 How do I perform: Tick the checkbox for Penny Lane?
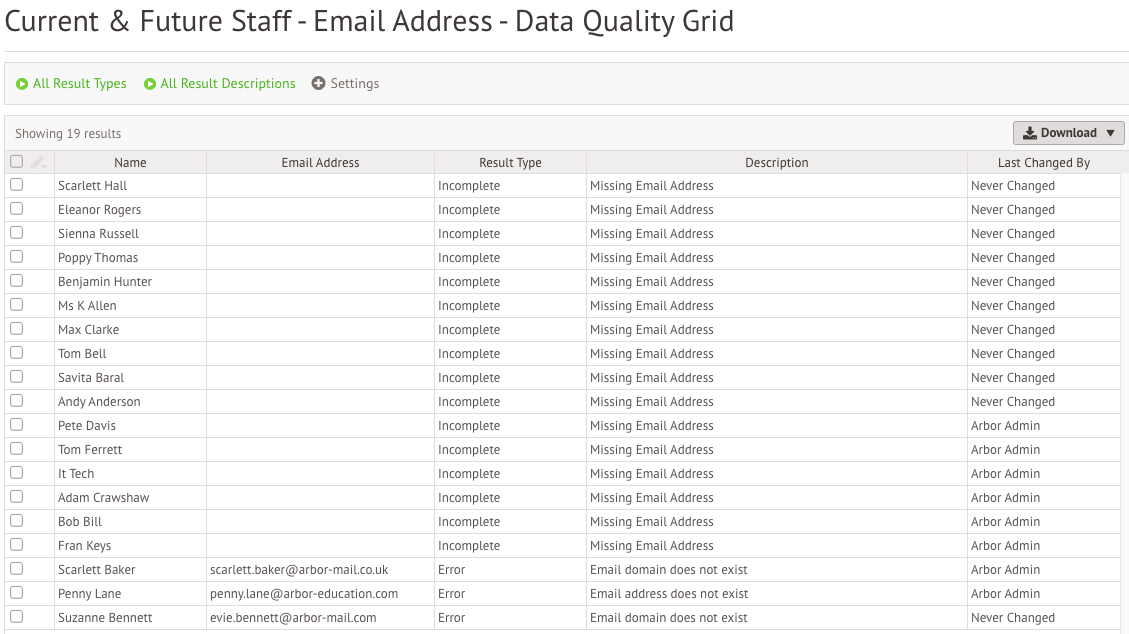[17, 592]
